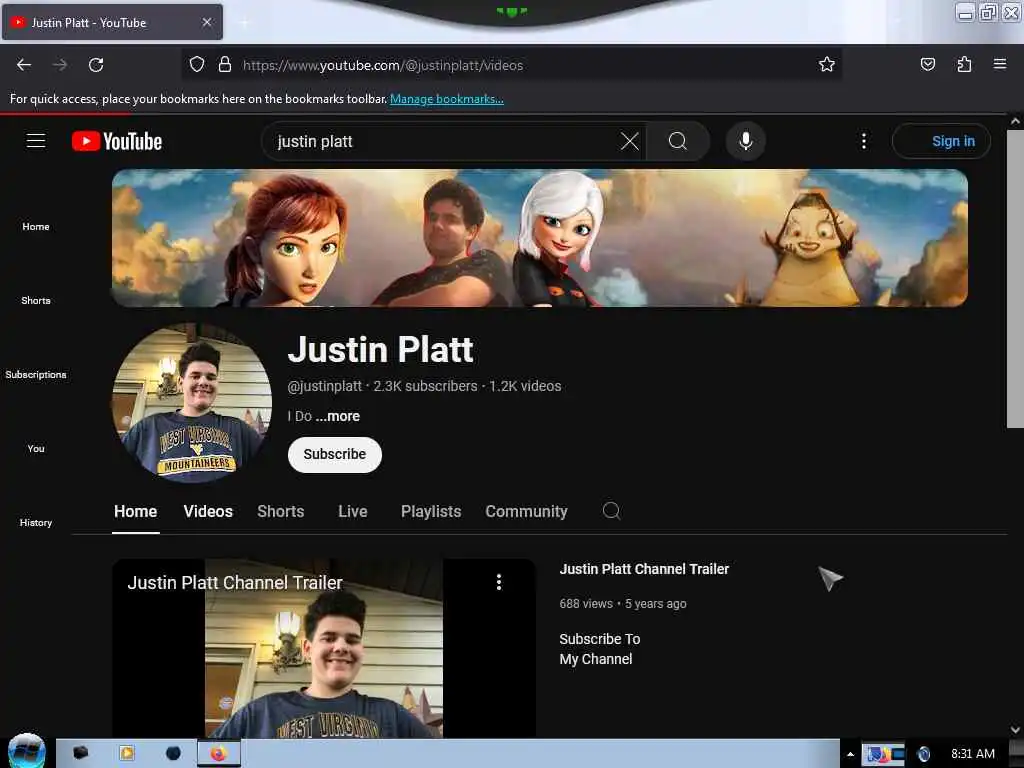
Task: Open Home in YouTube sidebar
Action: [36, 227]
